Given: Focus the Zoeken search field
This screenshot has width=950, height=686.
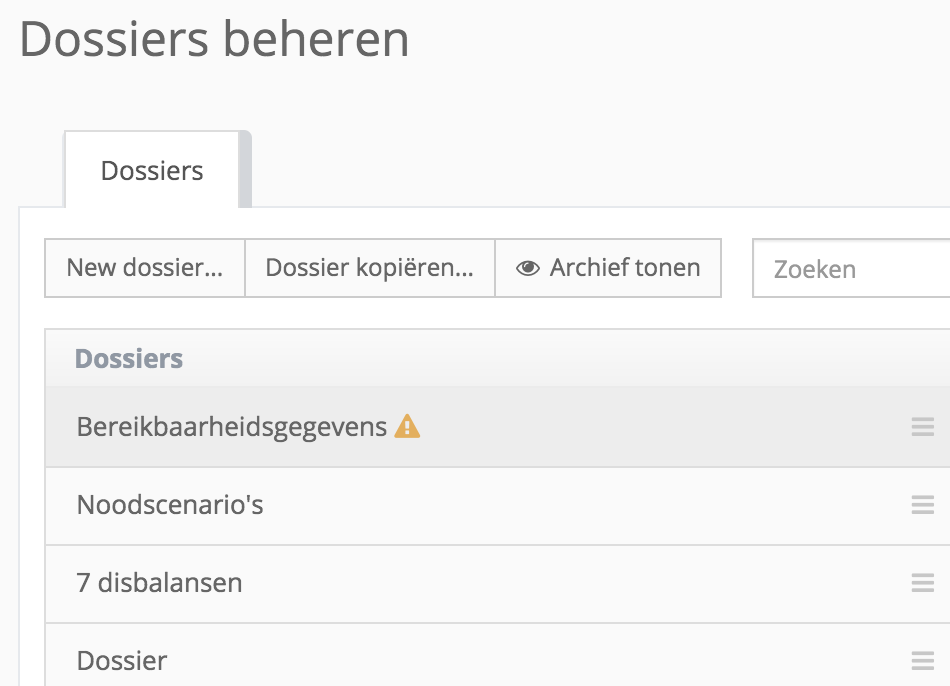Looking at the screenshot, I should click(851, 268).
